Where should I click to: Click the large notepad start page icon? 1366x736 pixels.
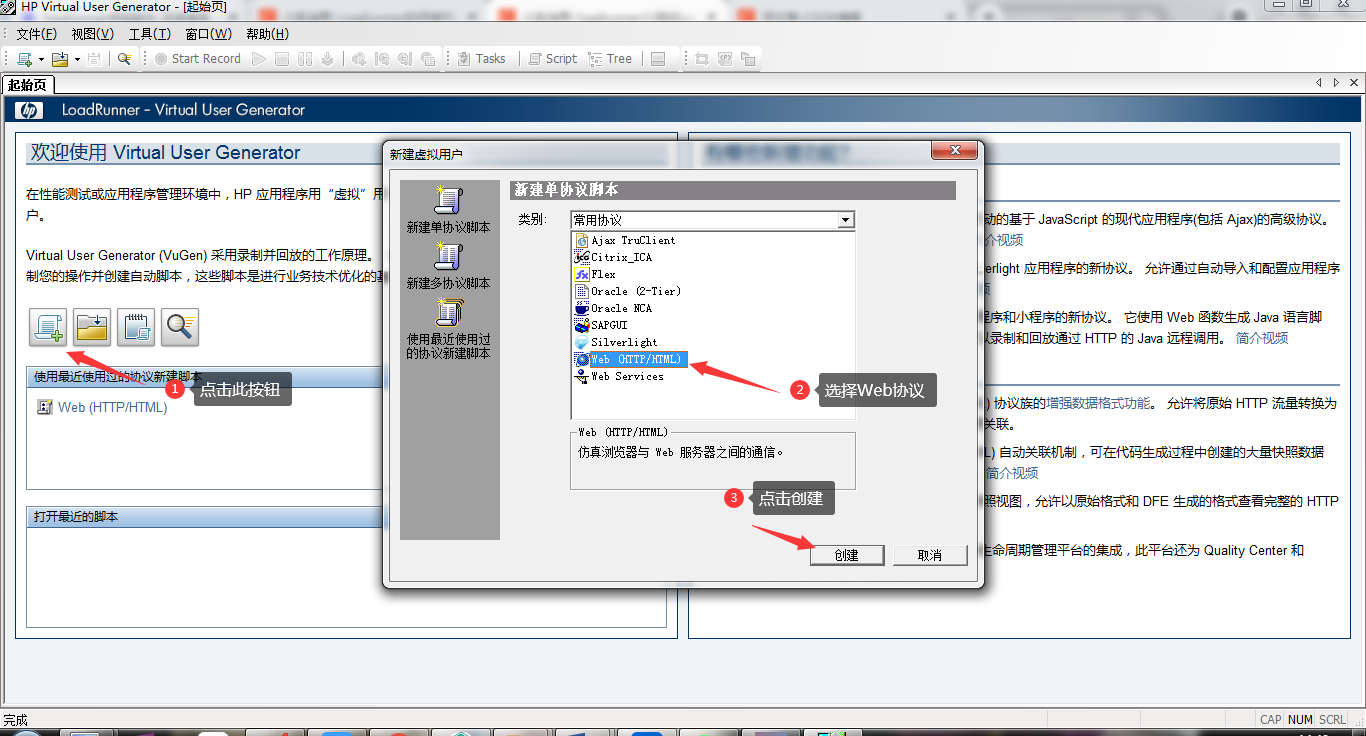(x=136, y=326)
